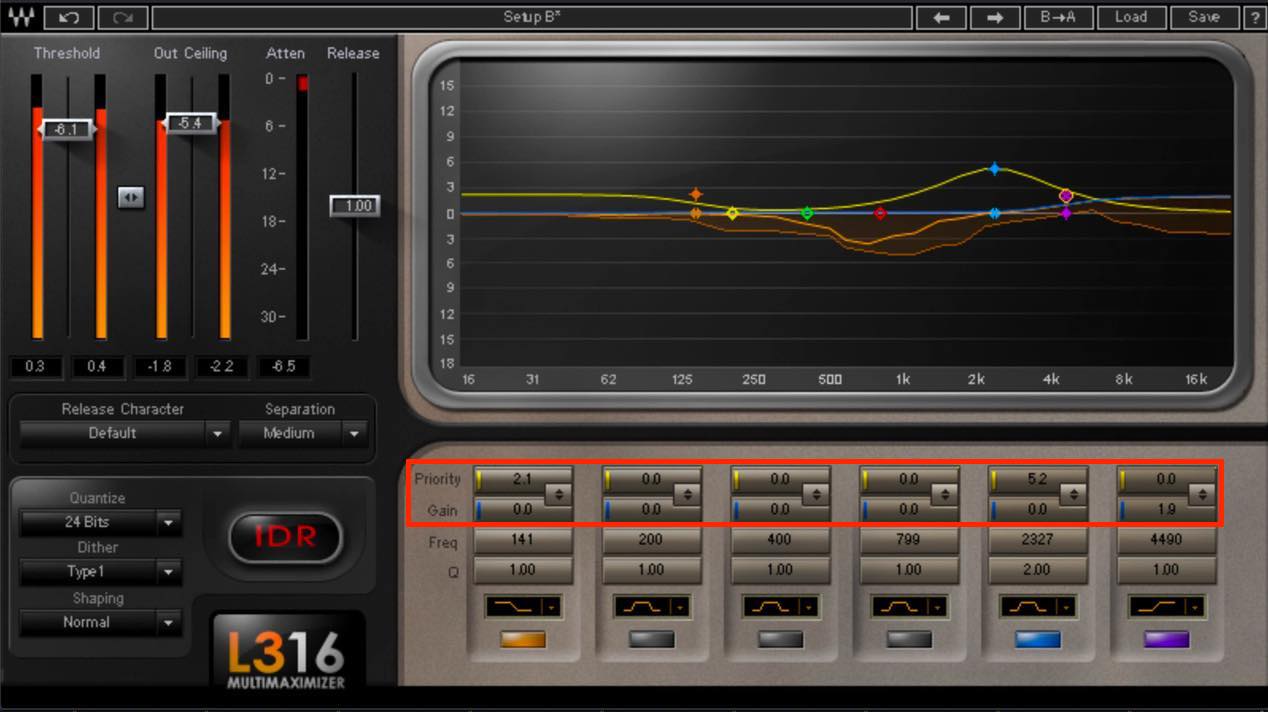1268x712 pixels.
Task: Toggle the orange 141 Hz band button
Action: point(522,639)
